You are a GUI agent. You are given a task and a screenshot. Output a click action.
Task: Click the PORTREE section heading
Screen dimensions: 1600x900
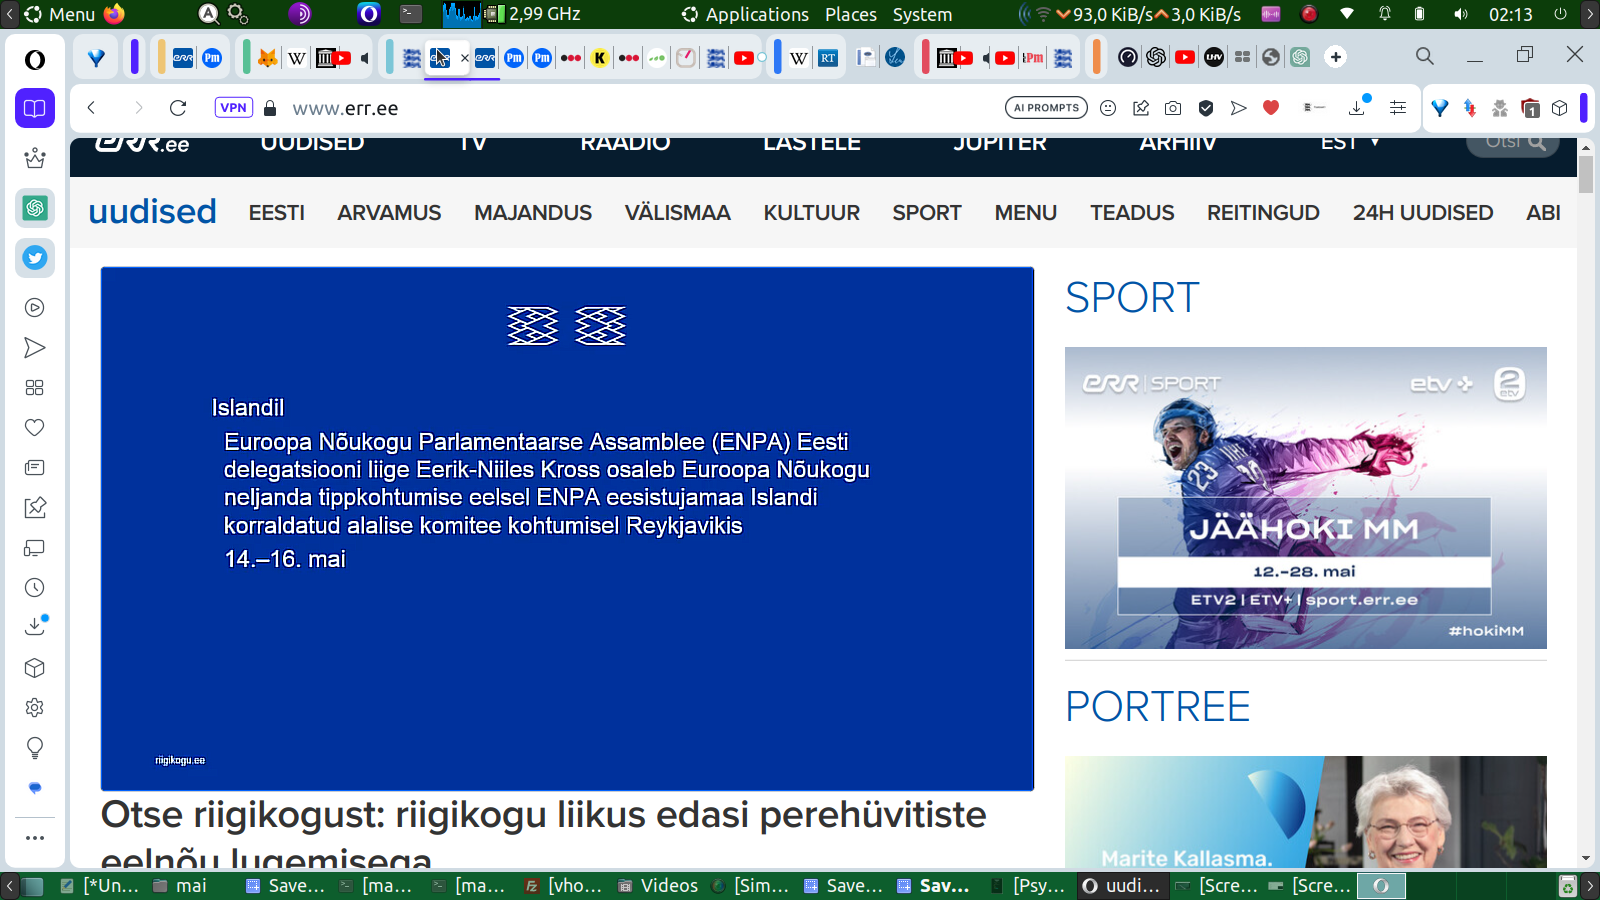coord(1158,707)
